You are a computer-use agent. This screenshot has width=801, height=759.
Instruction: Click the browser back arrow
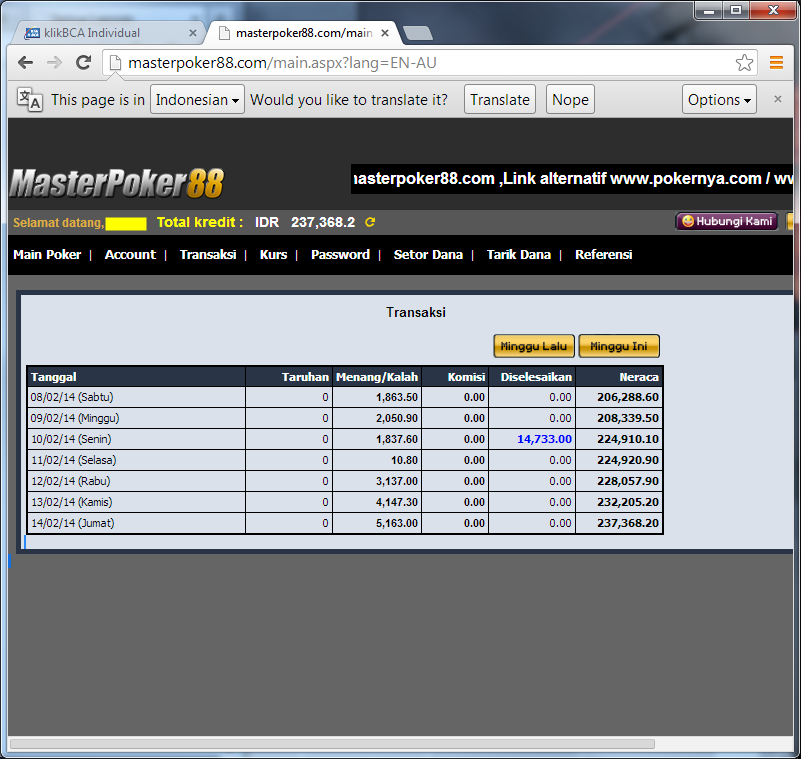[x=25, y=63]
